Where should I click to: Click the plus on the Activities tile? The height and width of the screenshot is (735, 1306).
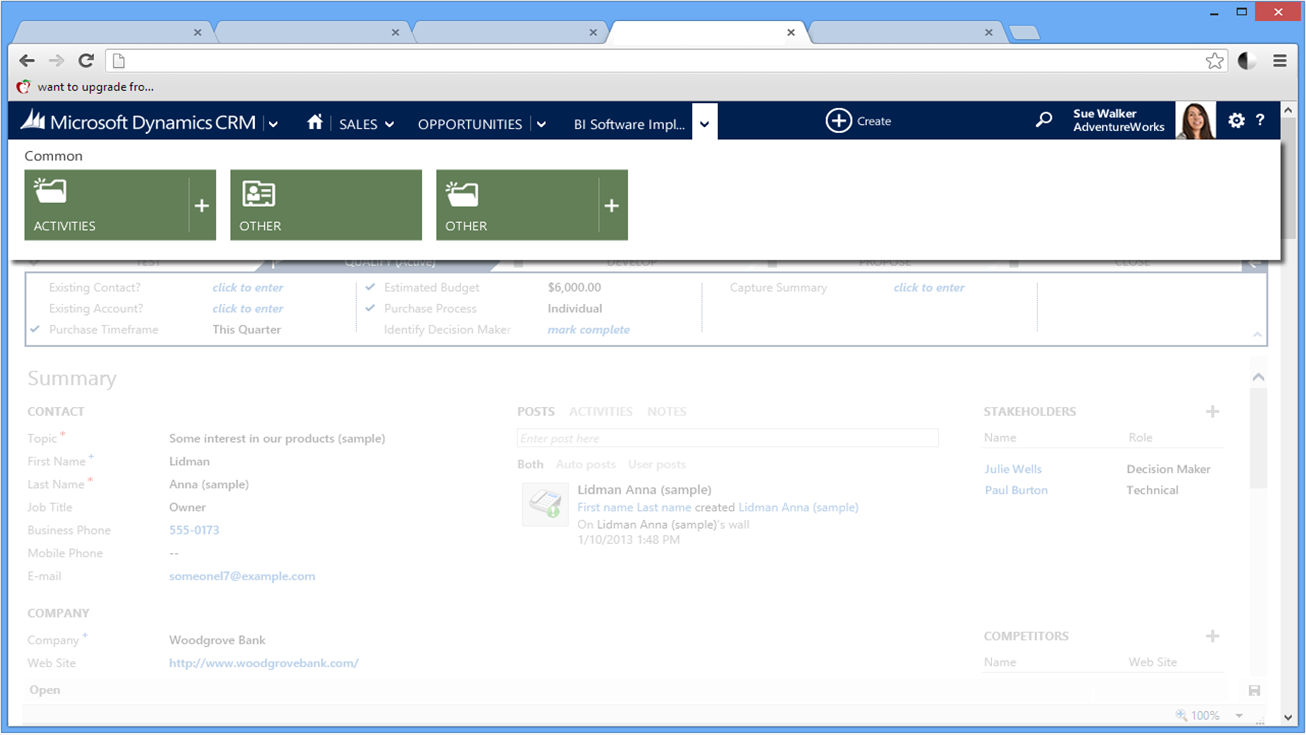click(x=202, y=205)
